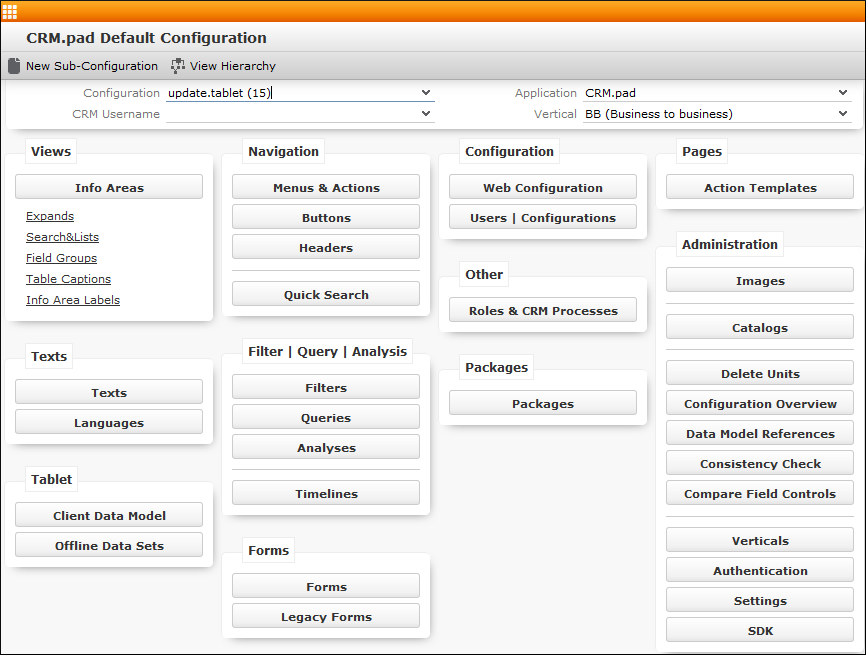Click the View Hierarchy tree icon
The height and width of the screenshot is (655, 866).
pos(178,66)
